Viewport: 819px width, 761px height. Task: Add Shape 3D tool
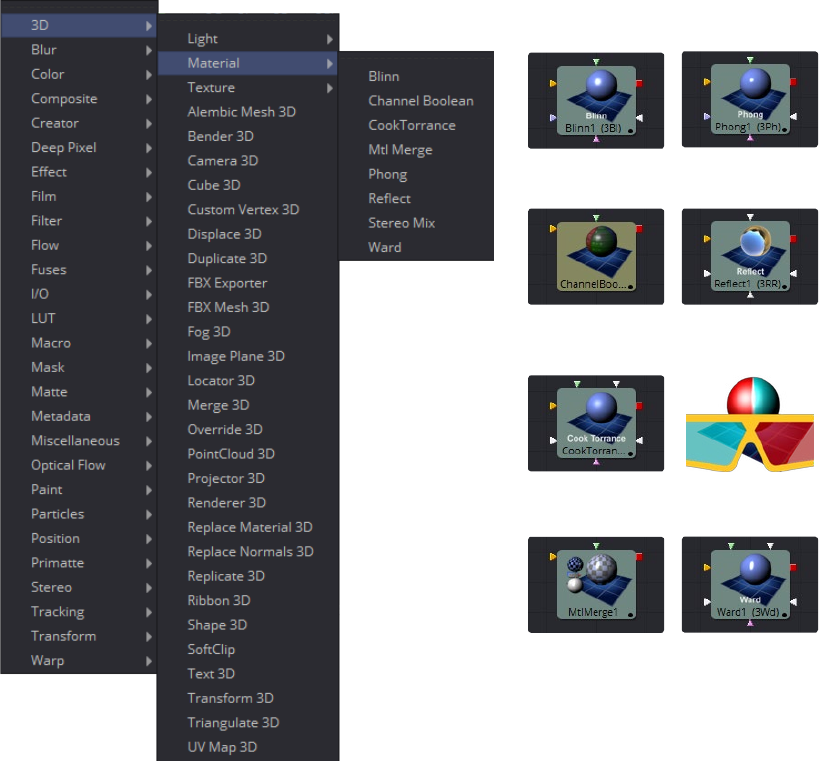coord(217,625)
